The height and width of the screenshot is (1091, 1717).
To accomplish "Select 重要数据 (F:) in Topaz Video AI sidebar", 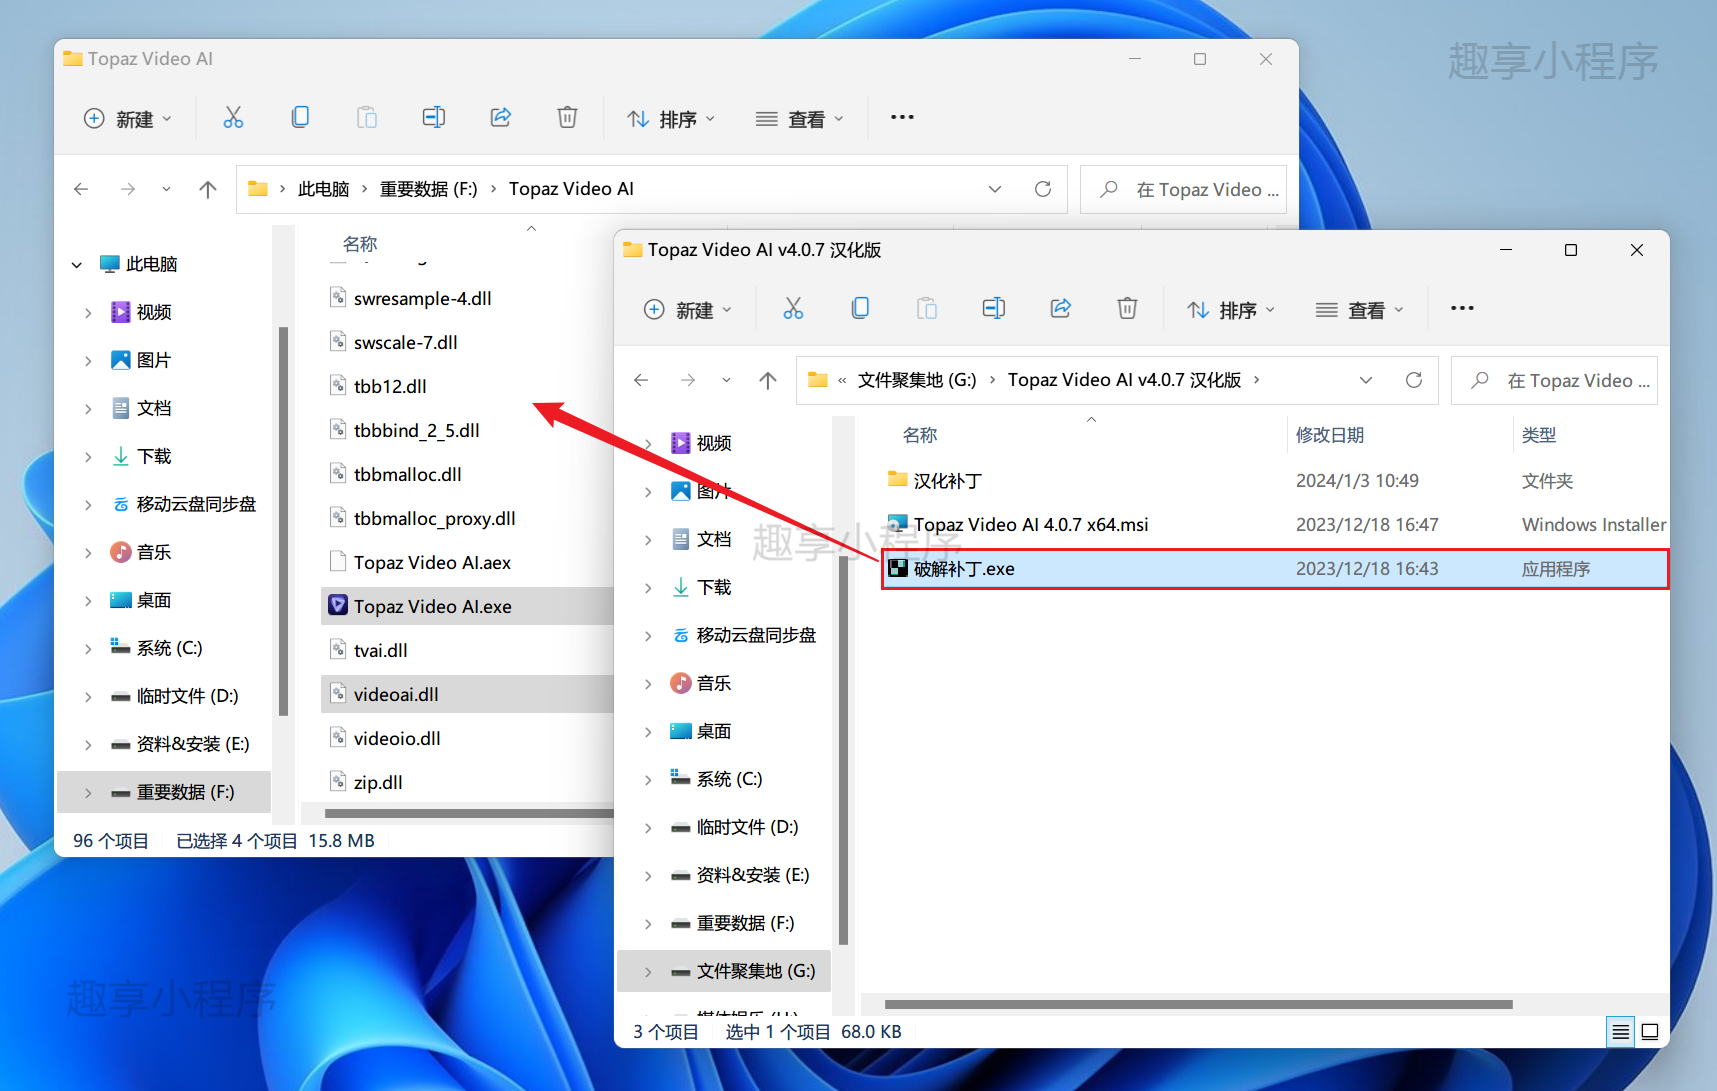I will [164, 792].
